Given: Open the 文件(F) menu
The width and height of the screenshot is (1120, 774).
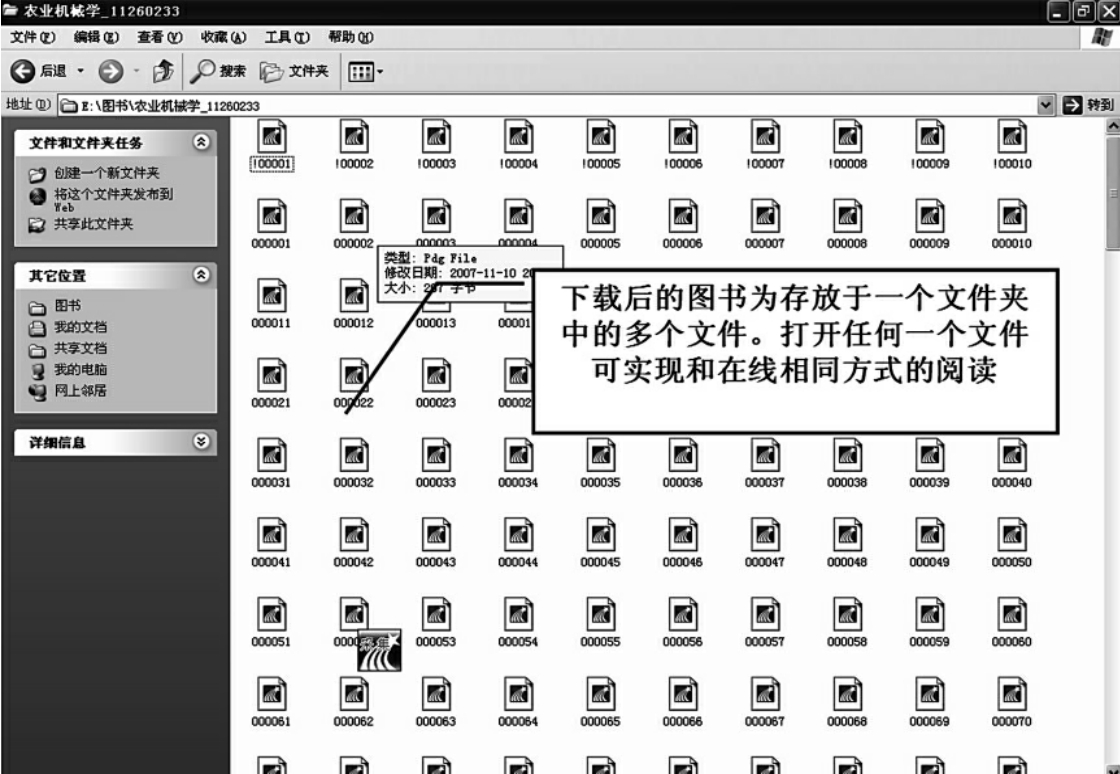Looking at the screenshot, I should [x=33, y=37].
